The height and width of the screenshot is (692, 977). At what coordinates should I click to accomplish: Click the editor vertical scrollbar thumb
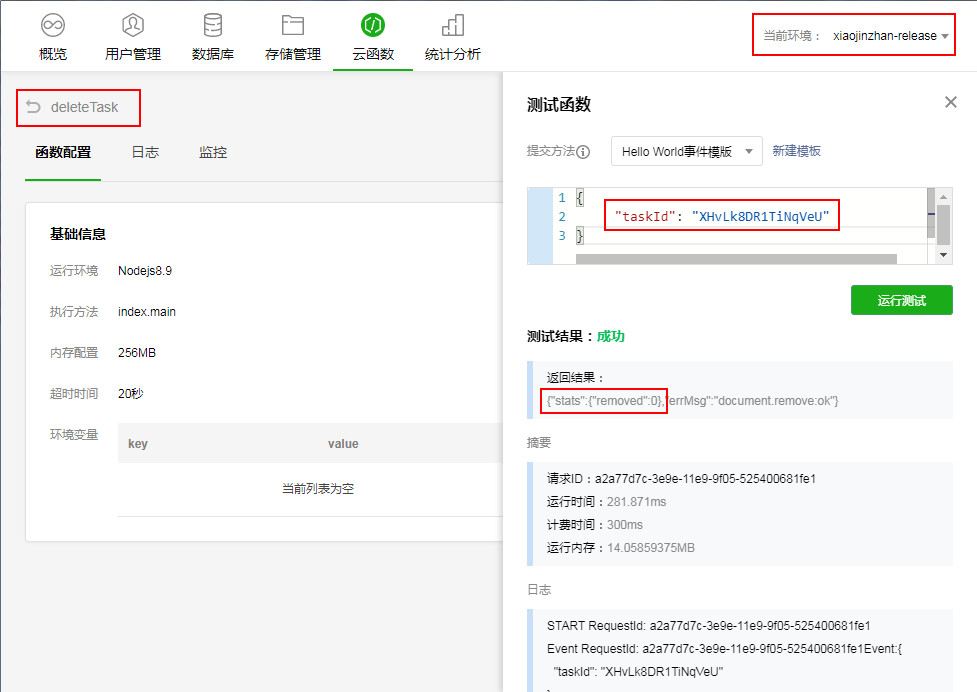pos(943,225)
